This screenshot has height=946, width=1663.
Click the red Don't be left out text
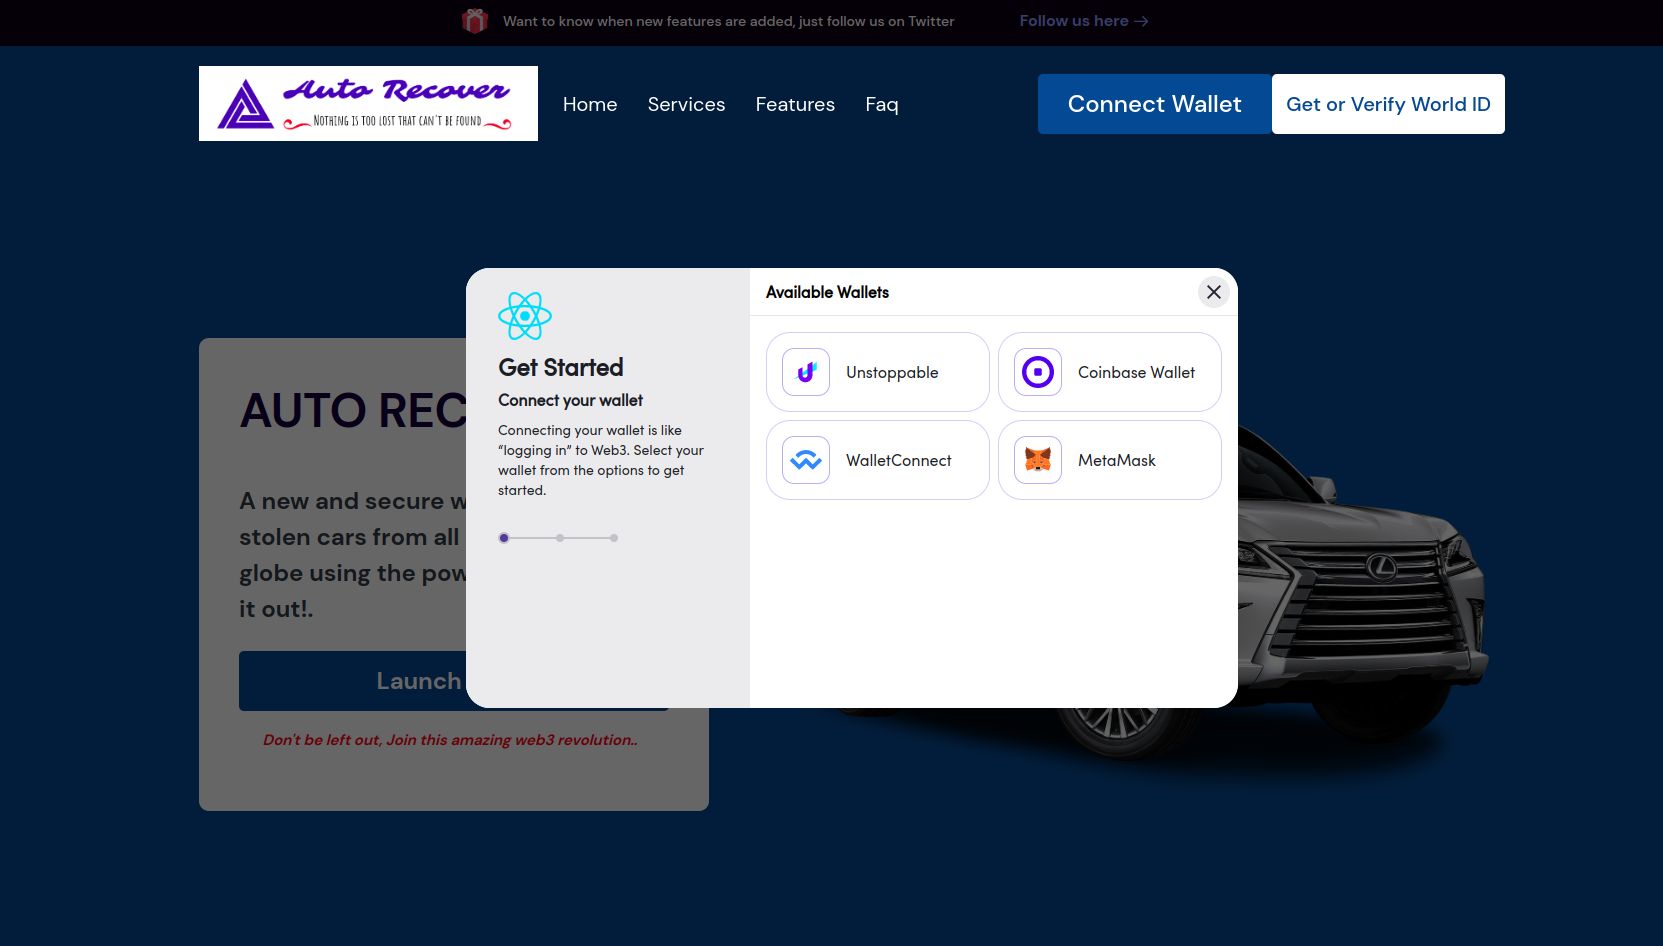pos(450,740)
